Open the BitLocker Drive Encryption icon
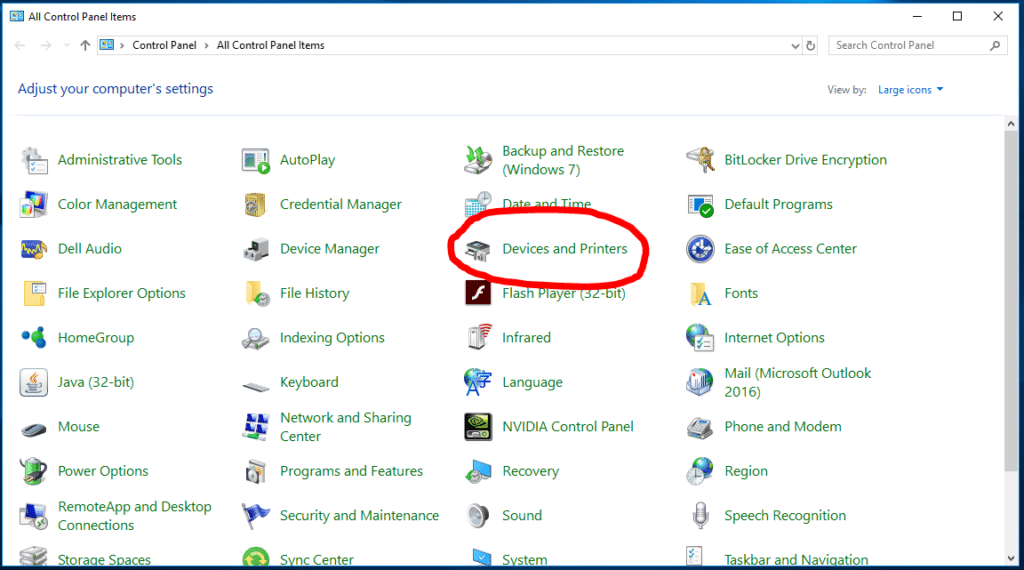The image size is (1024, 570). point(701,160)
